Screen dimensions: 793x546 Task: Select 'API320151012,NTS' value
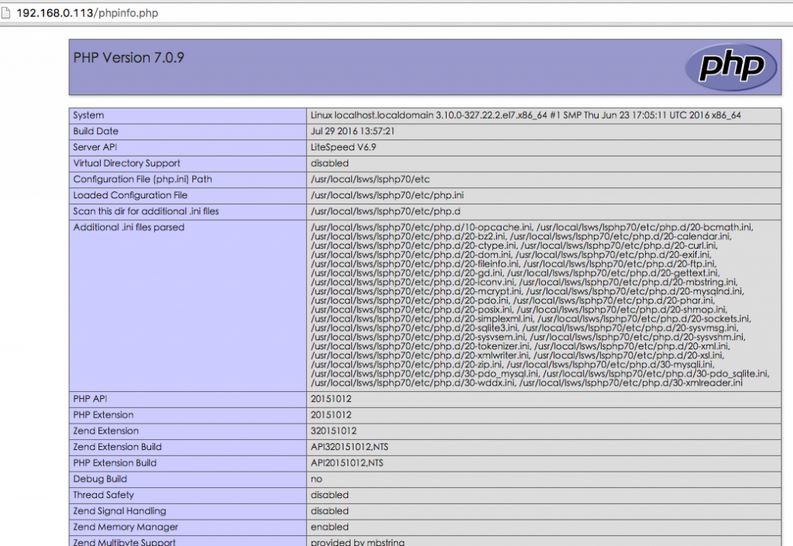click(x=349, y=447)
